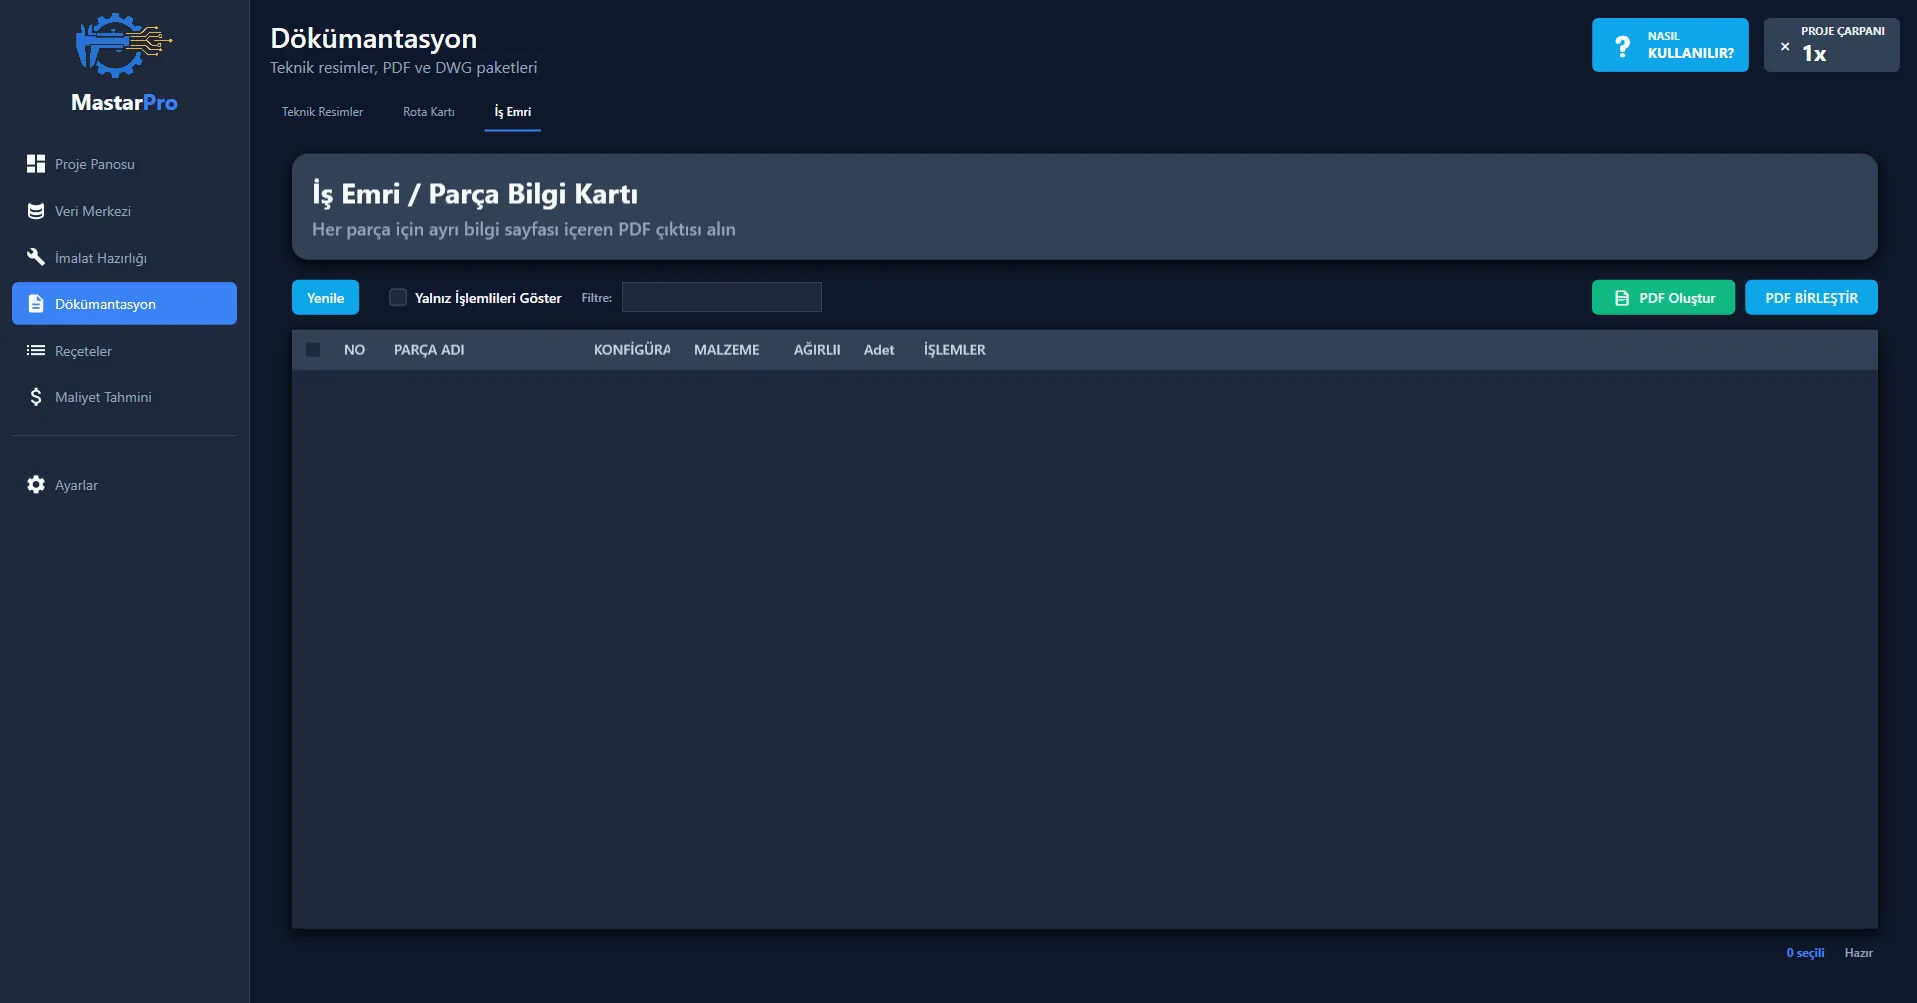1917x1003 pixels.
Task: Click the Dökümantasyon document icon
Action: (36, 304)
